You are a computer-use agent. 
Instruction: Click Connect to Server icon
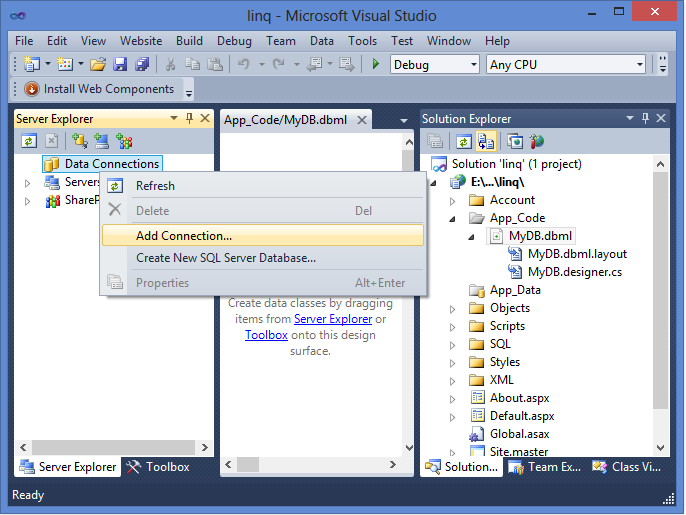coord(102,141)
